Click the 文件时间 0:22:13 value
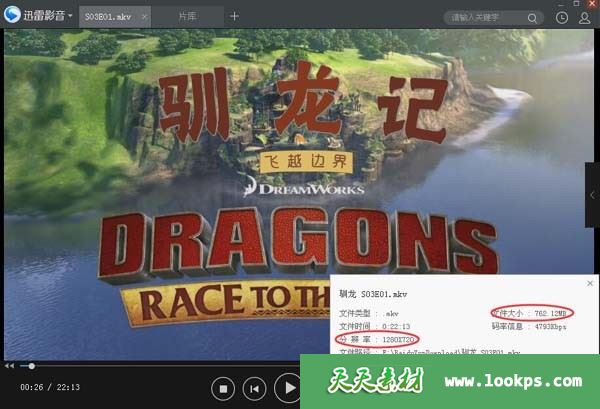Viewport: 600px width, 409px height. (396, 326)
